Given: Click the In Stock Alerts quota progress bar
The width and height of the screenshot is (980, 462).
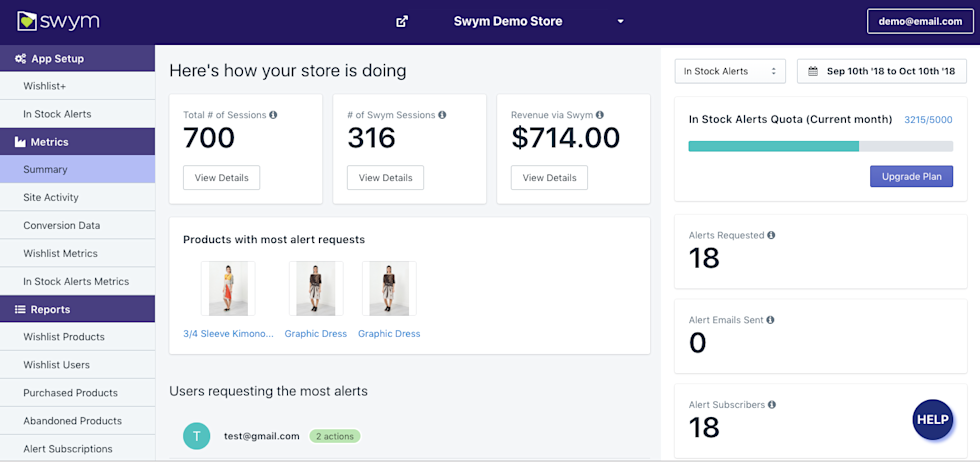Looking at the screenshot, I should 820,146.
